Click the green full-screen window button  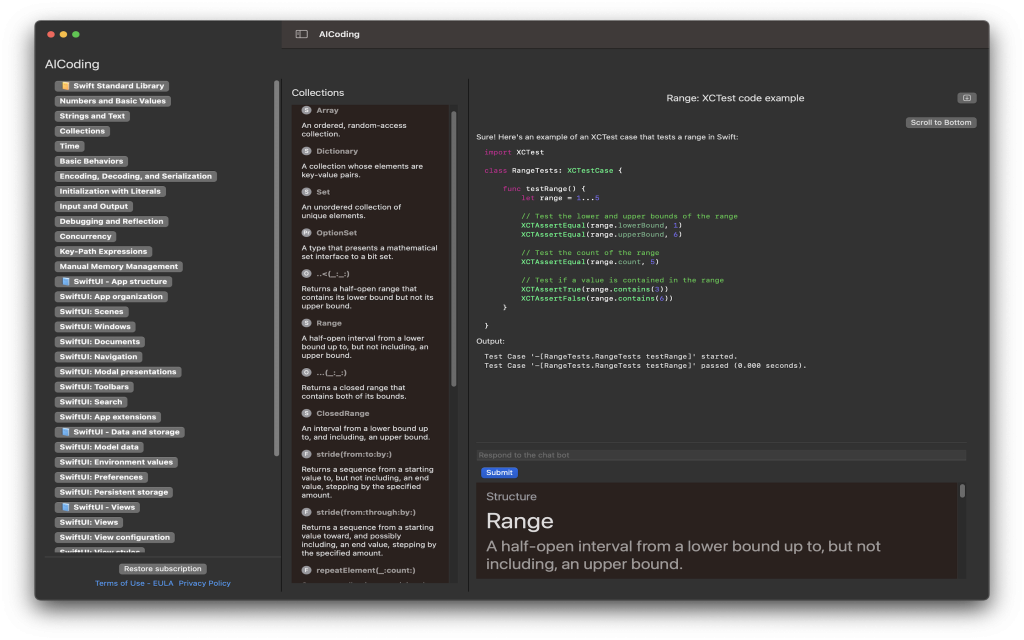point(76,34)
